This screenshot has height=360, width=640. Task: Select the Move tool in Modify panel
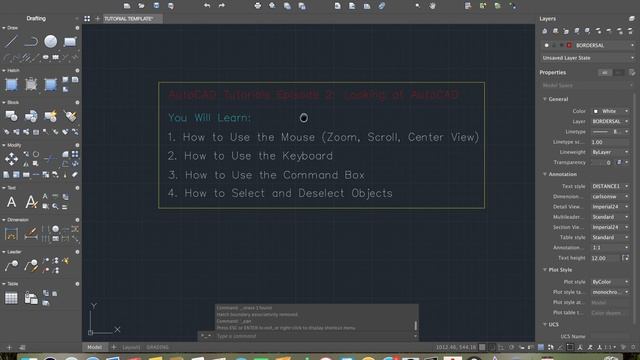pos(11,159)
